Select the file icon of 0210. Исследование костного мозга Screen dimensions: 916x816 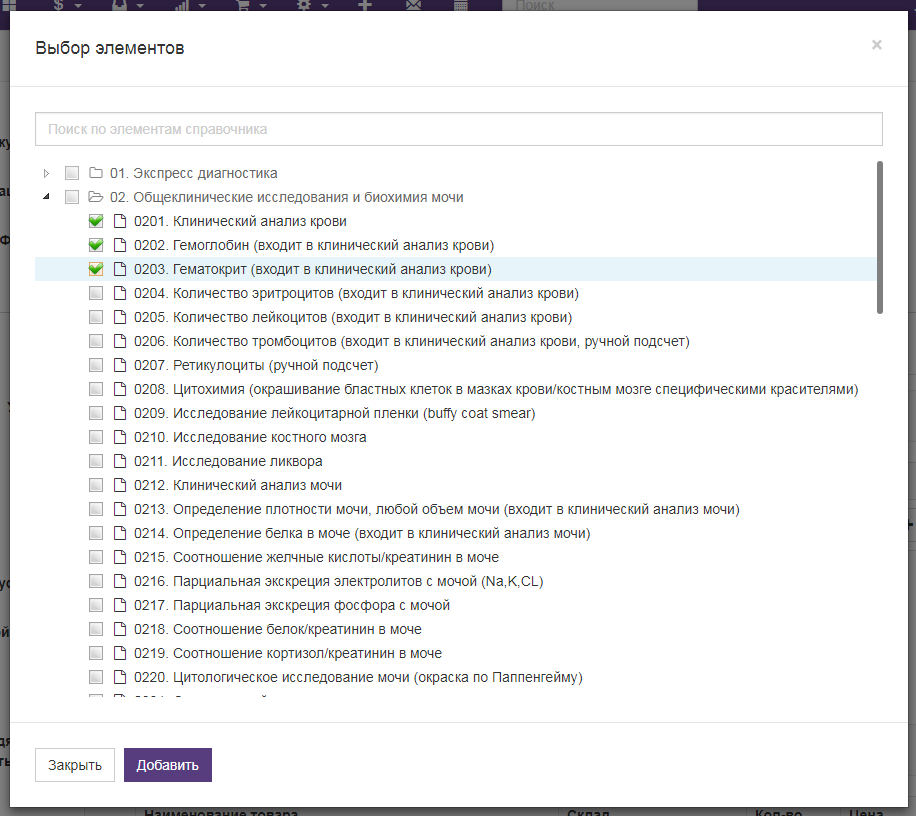pos(120,436)
